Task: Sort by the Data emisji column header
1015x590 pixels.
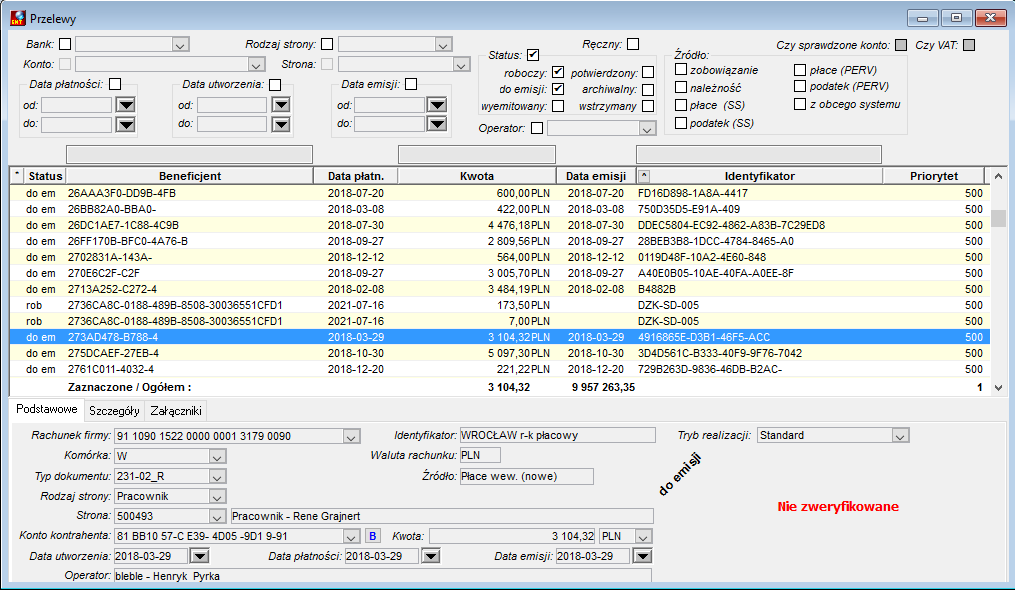Action: [596, 176]
